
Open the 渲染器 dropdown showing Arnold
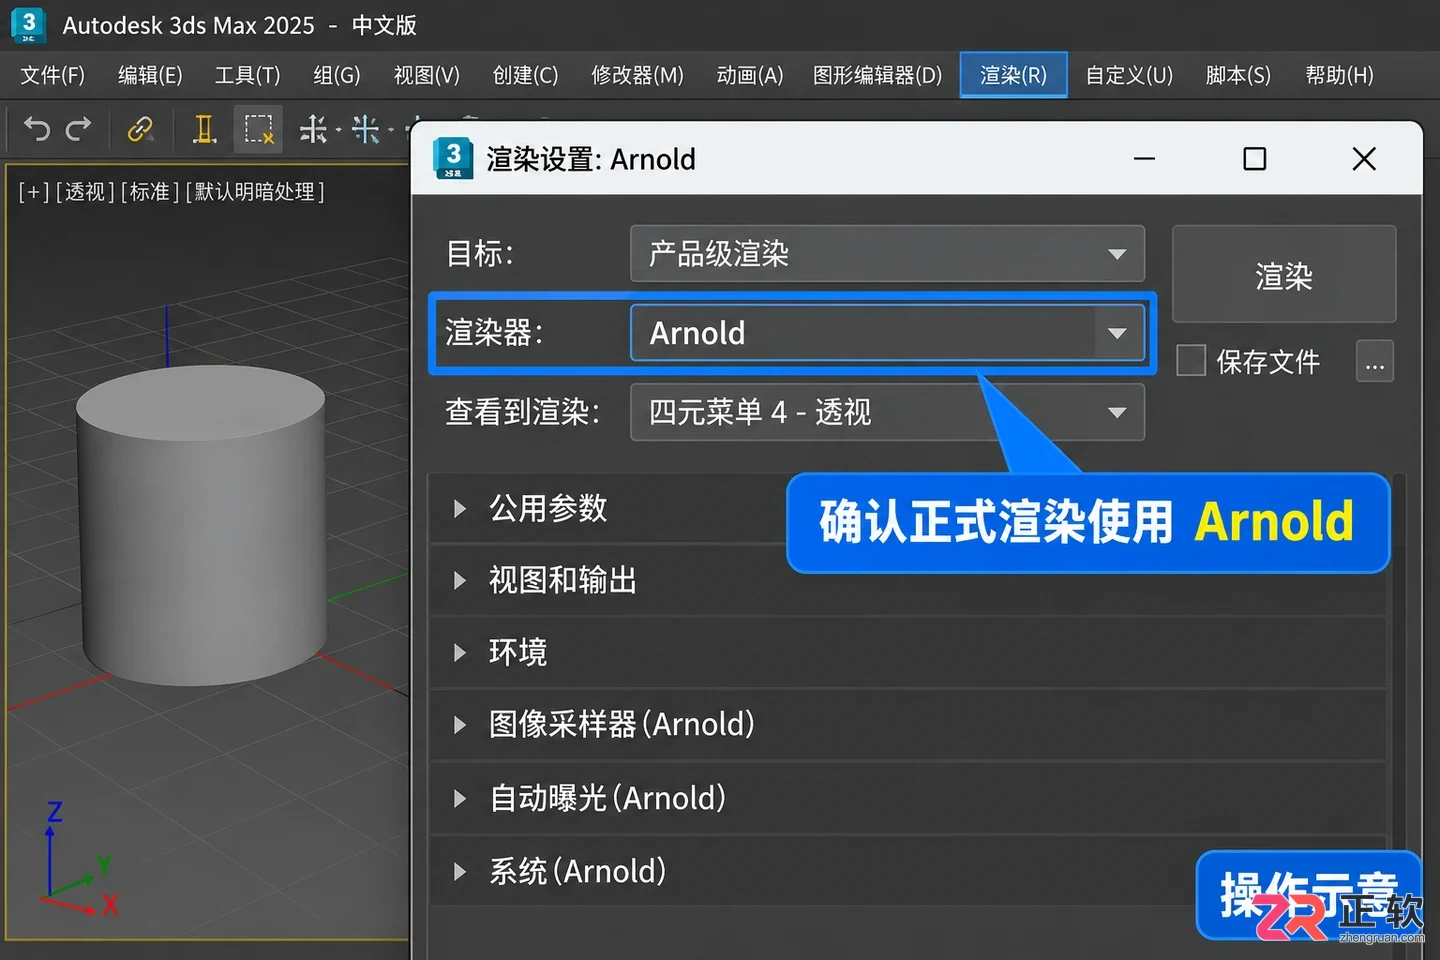point(887,333)
